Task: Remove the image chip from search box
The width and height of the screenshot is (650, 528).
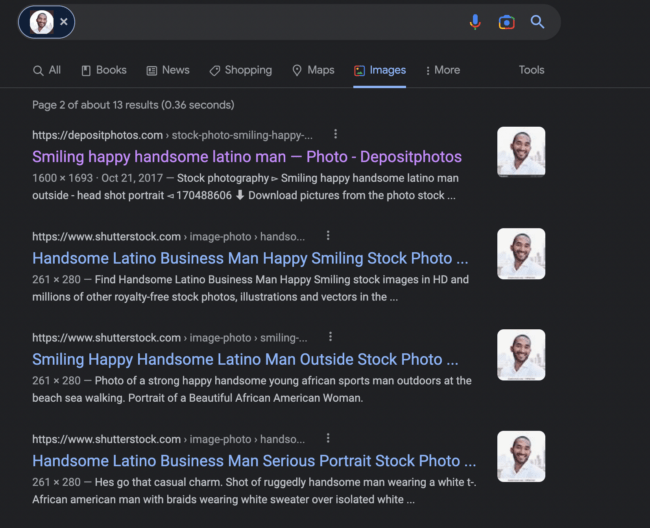Action: point(64,22)
